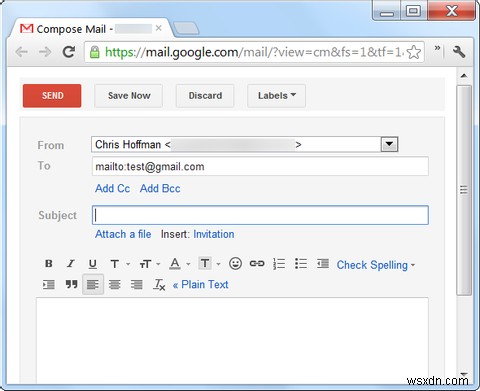Image resolution: width=480 pixels, height=391 pixels.
Task: Select the Compose Mail browser tab
Action: pyautogui.click(x=92, y=29)
